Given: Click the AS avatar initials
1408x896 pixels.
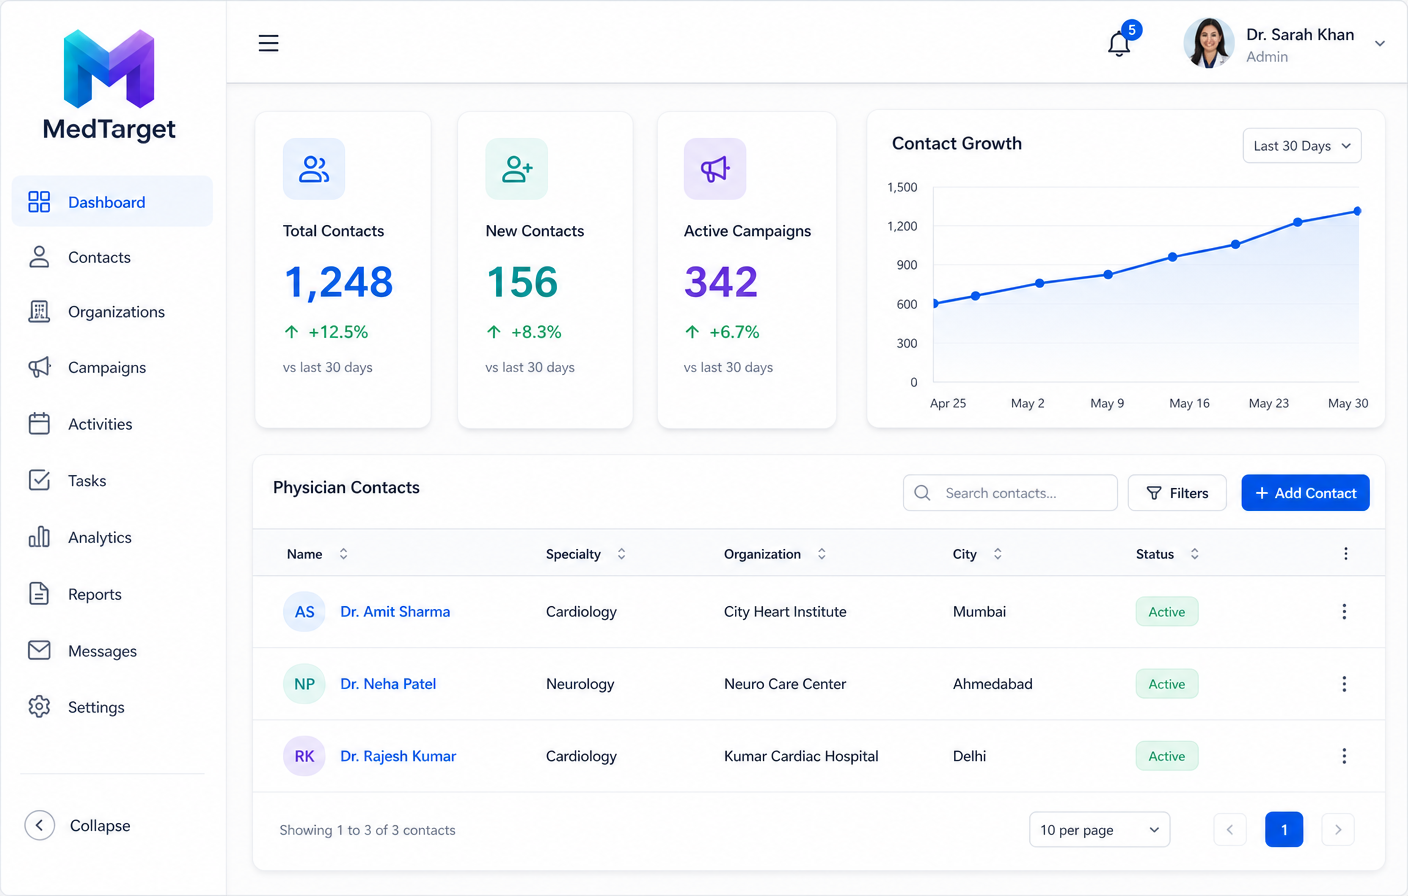Looking at the screenshot, I should (x=304, y=612).
